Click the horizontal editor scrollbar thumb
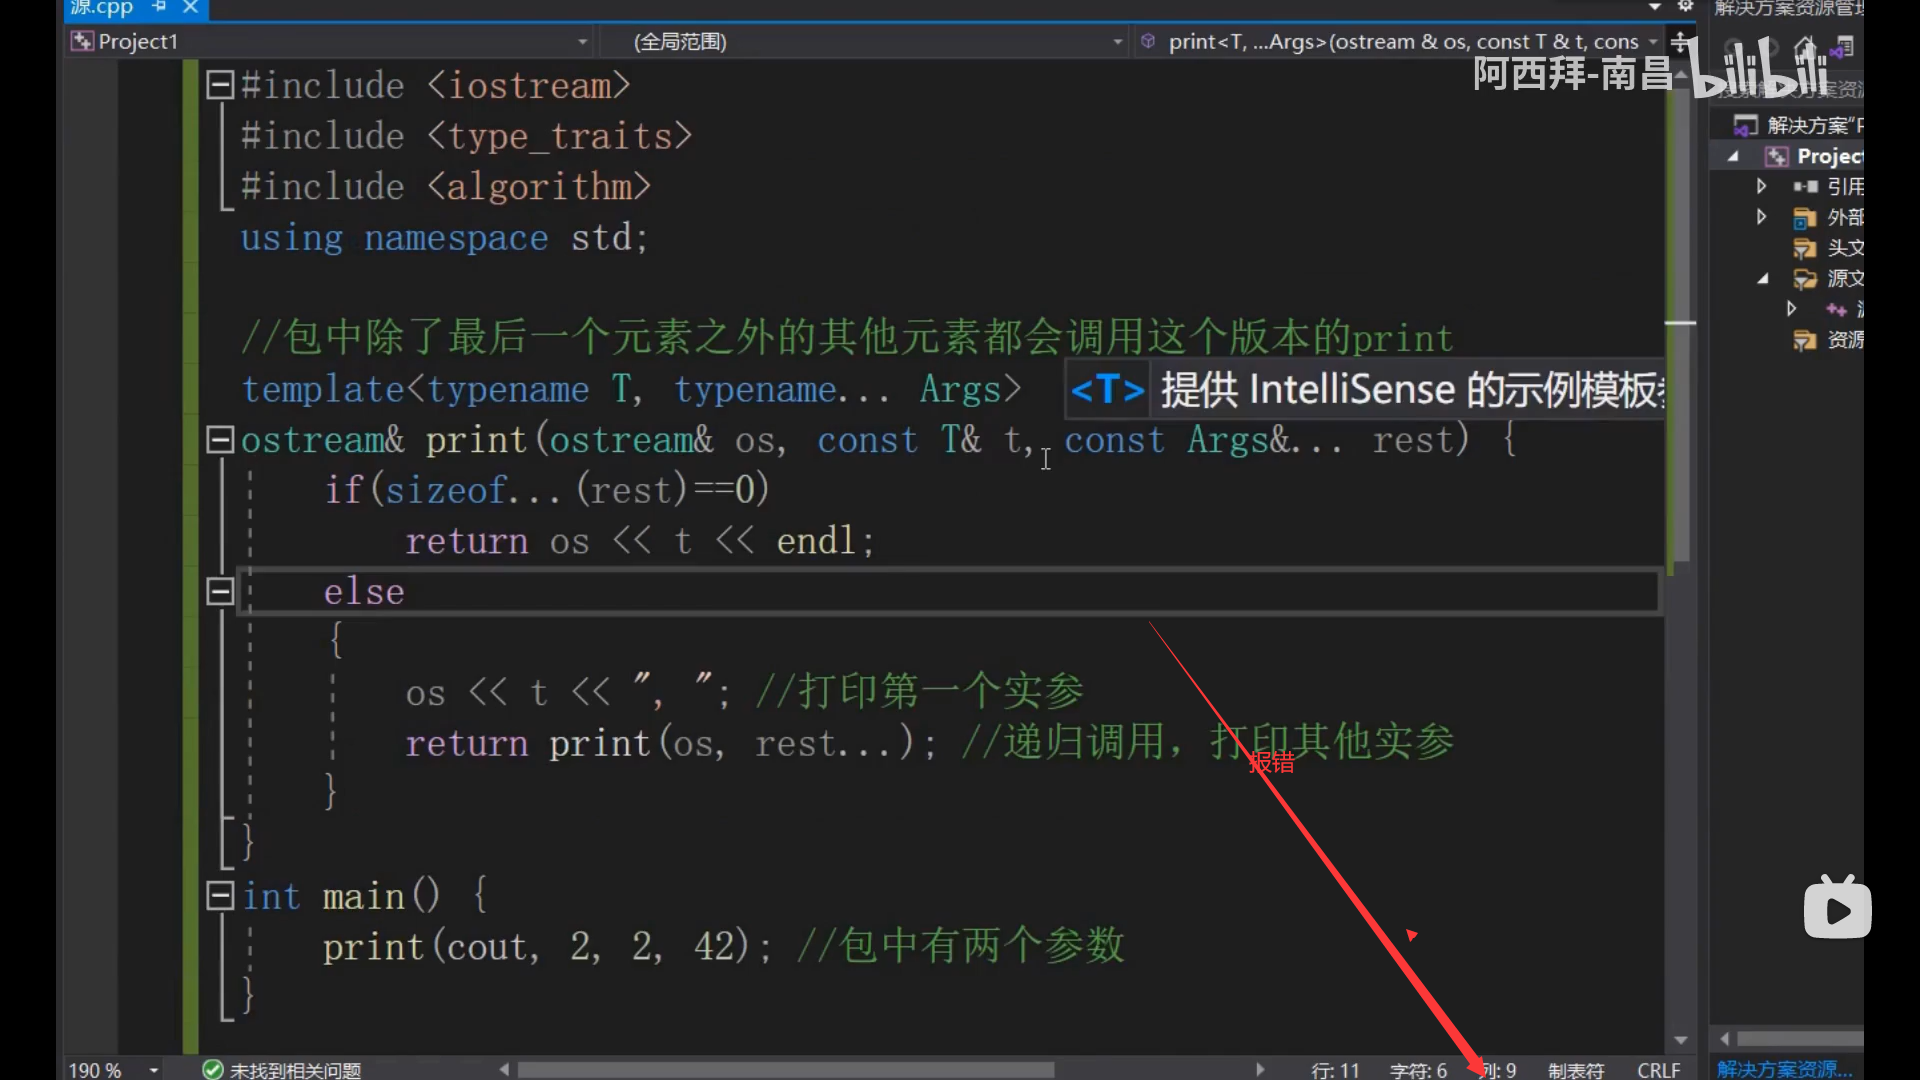The width and height of the screenshot is (1920, 1080). pyautogui.click(x=785, y=1069)
